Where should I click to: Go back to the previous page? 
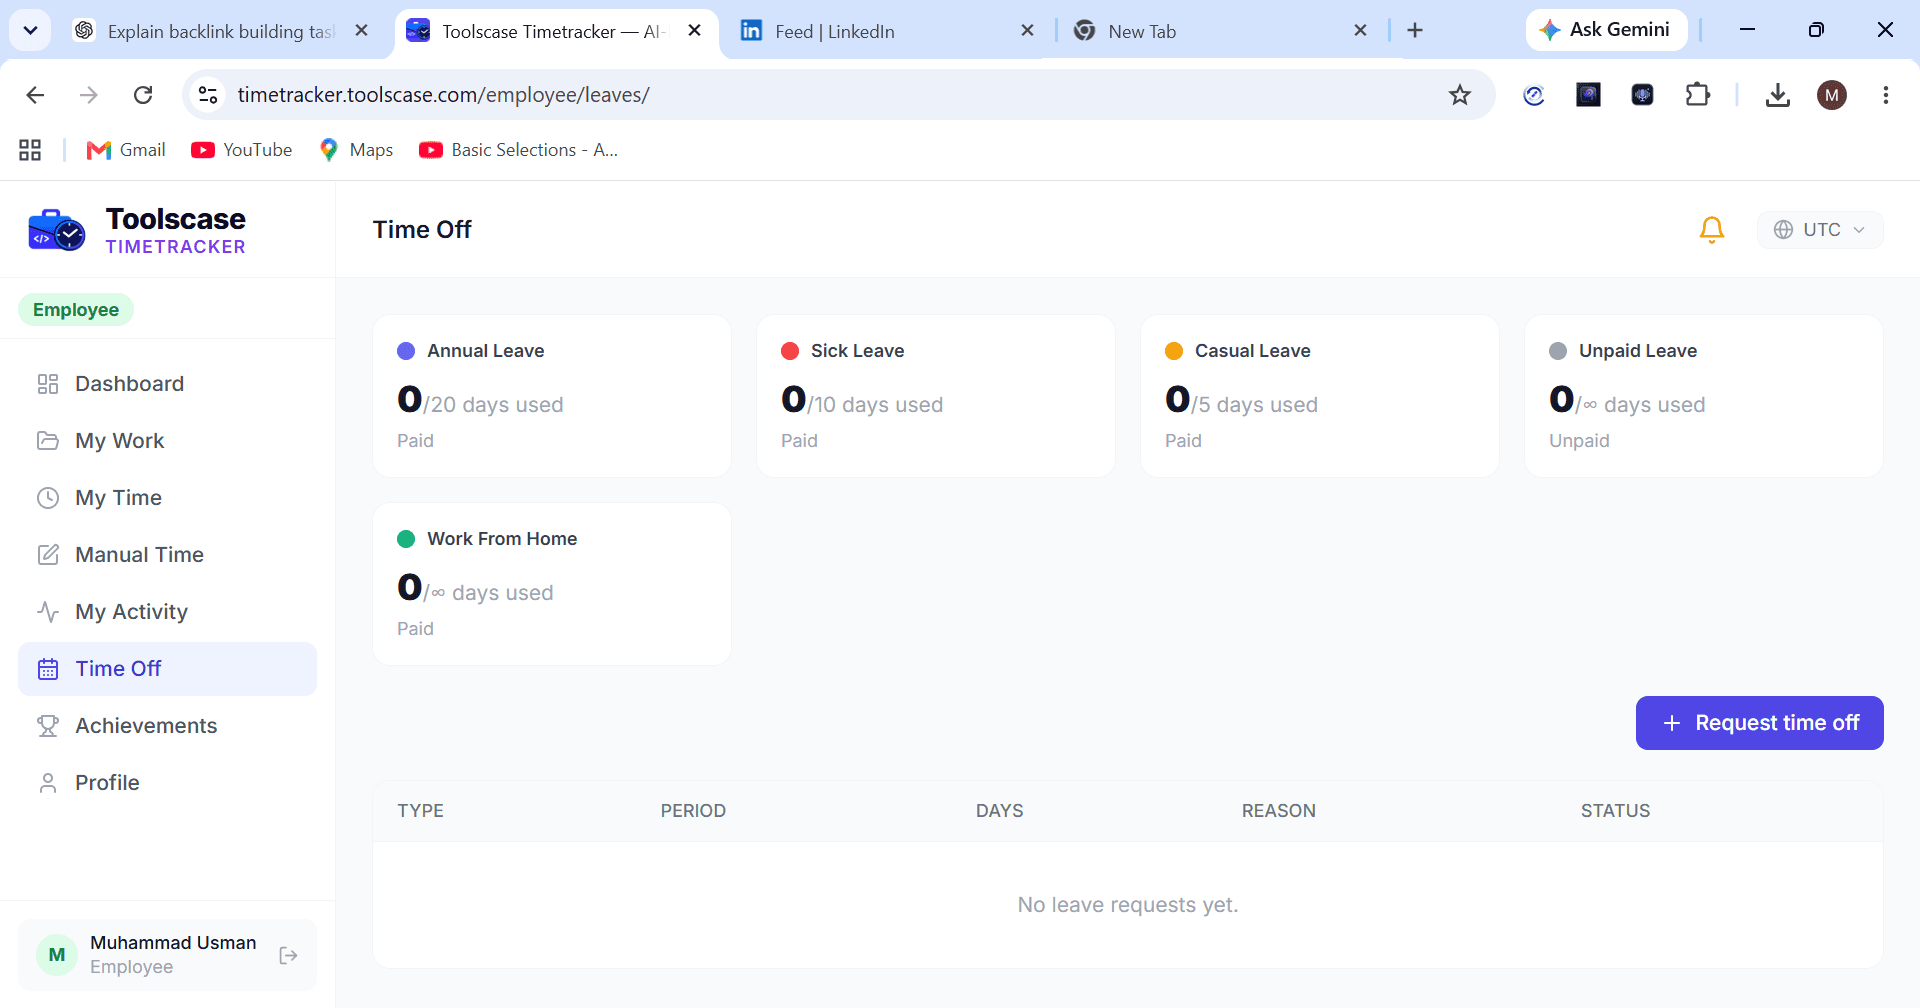click(x=35, y=95)
